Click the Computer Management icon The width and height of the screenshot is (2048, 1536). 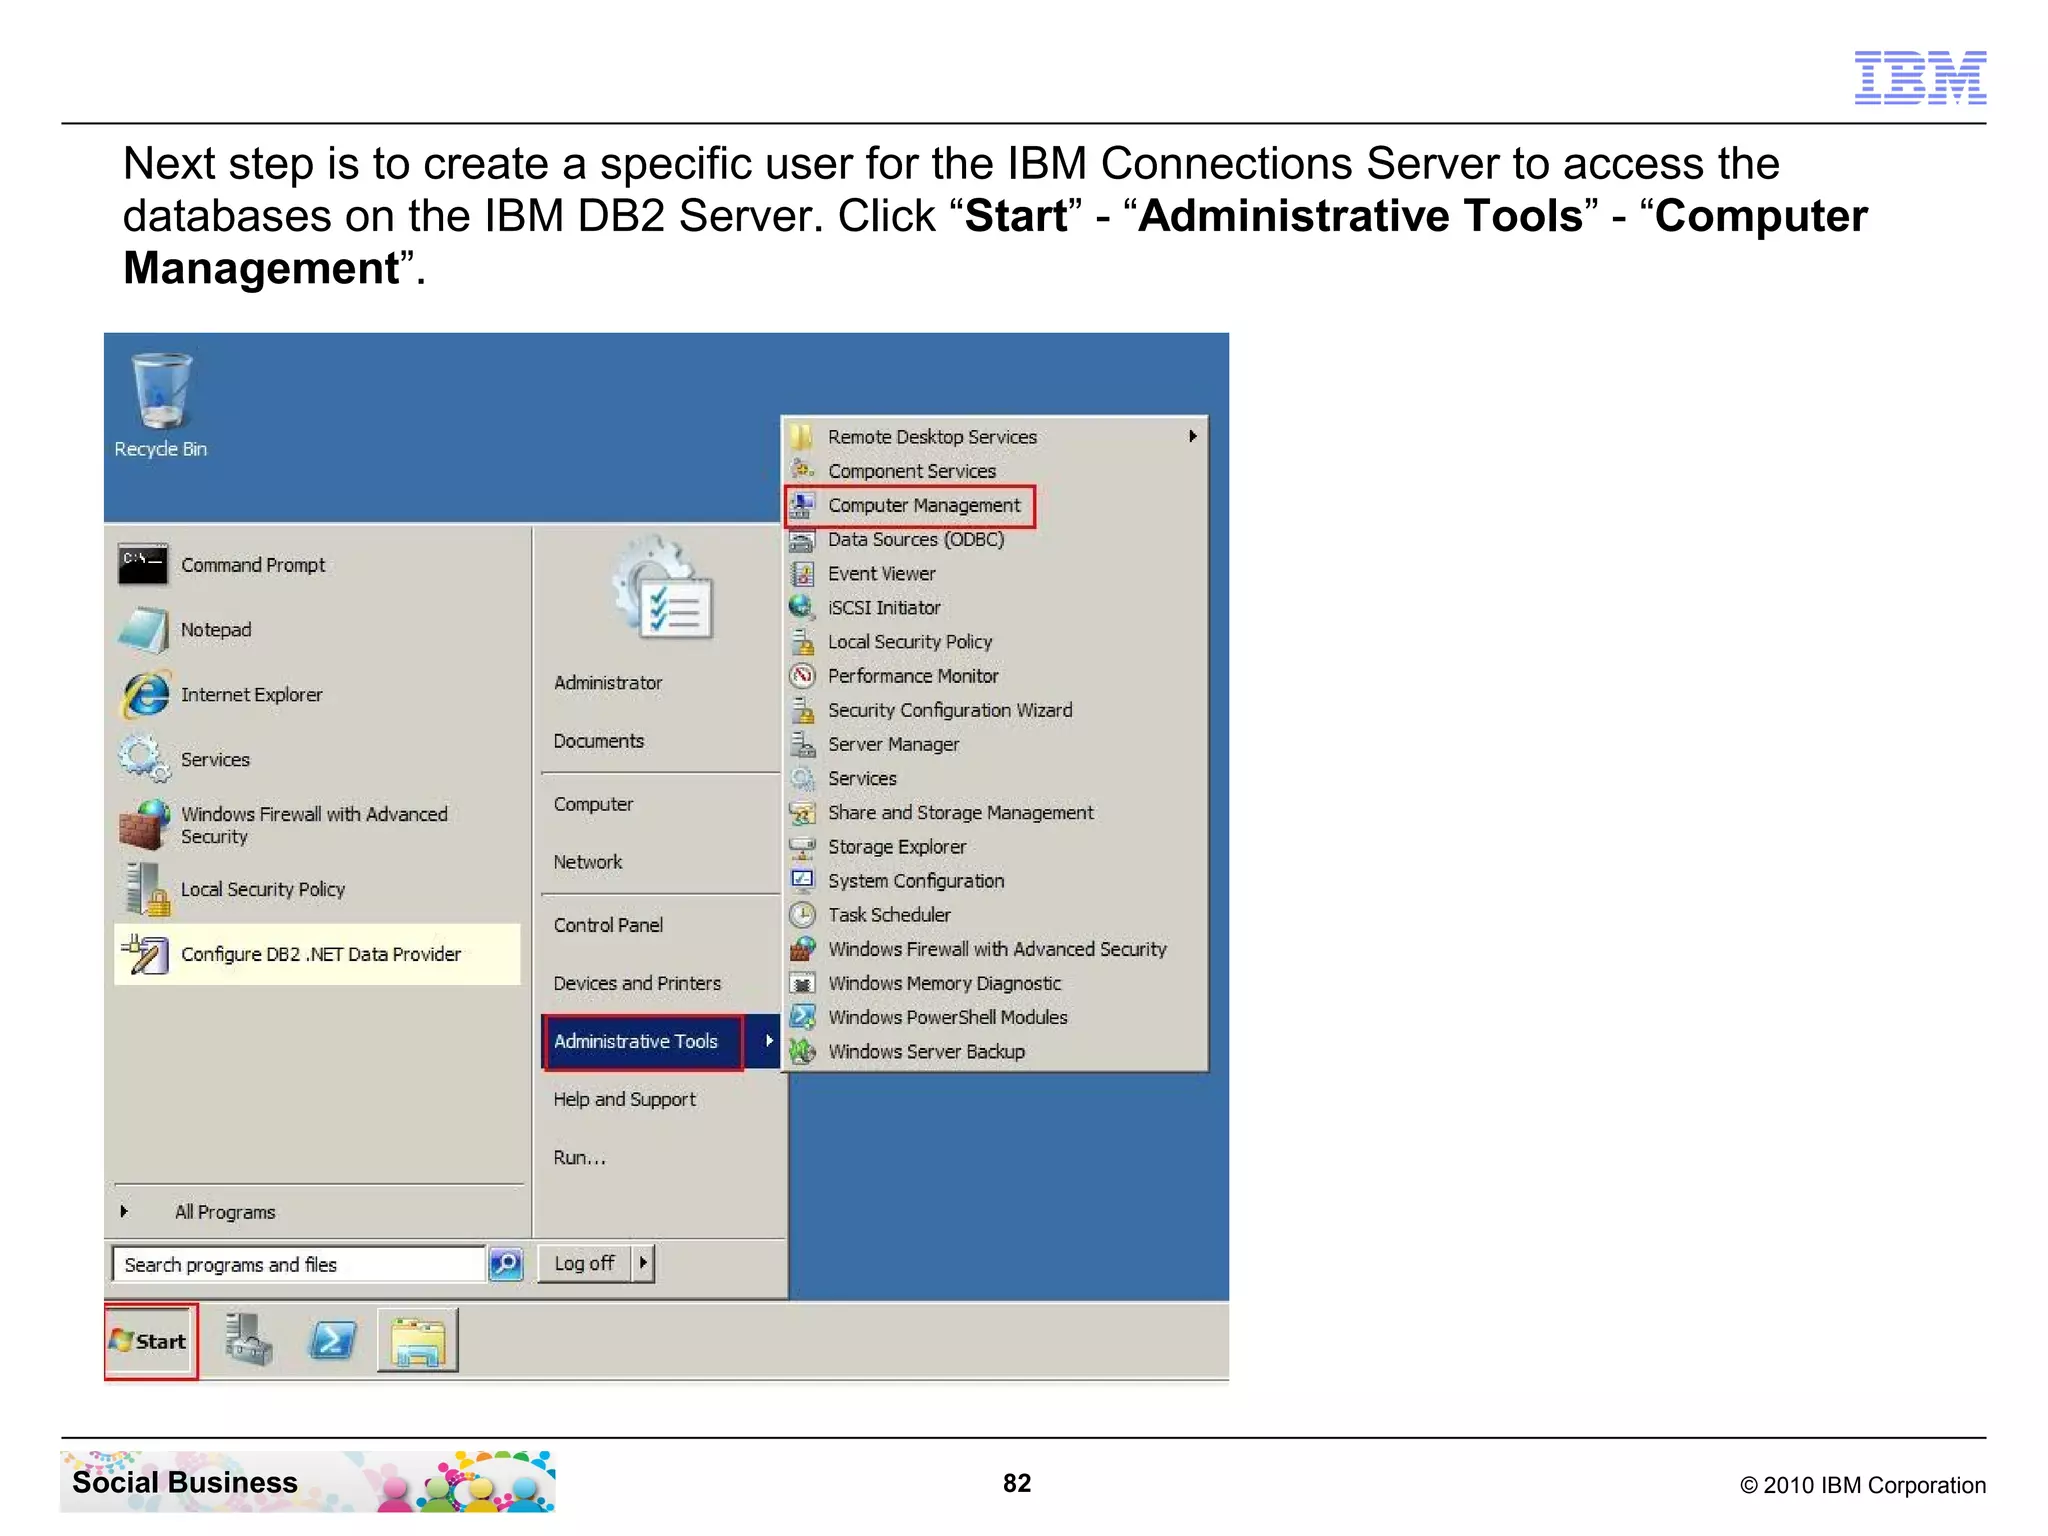pos(802,505)
